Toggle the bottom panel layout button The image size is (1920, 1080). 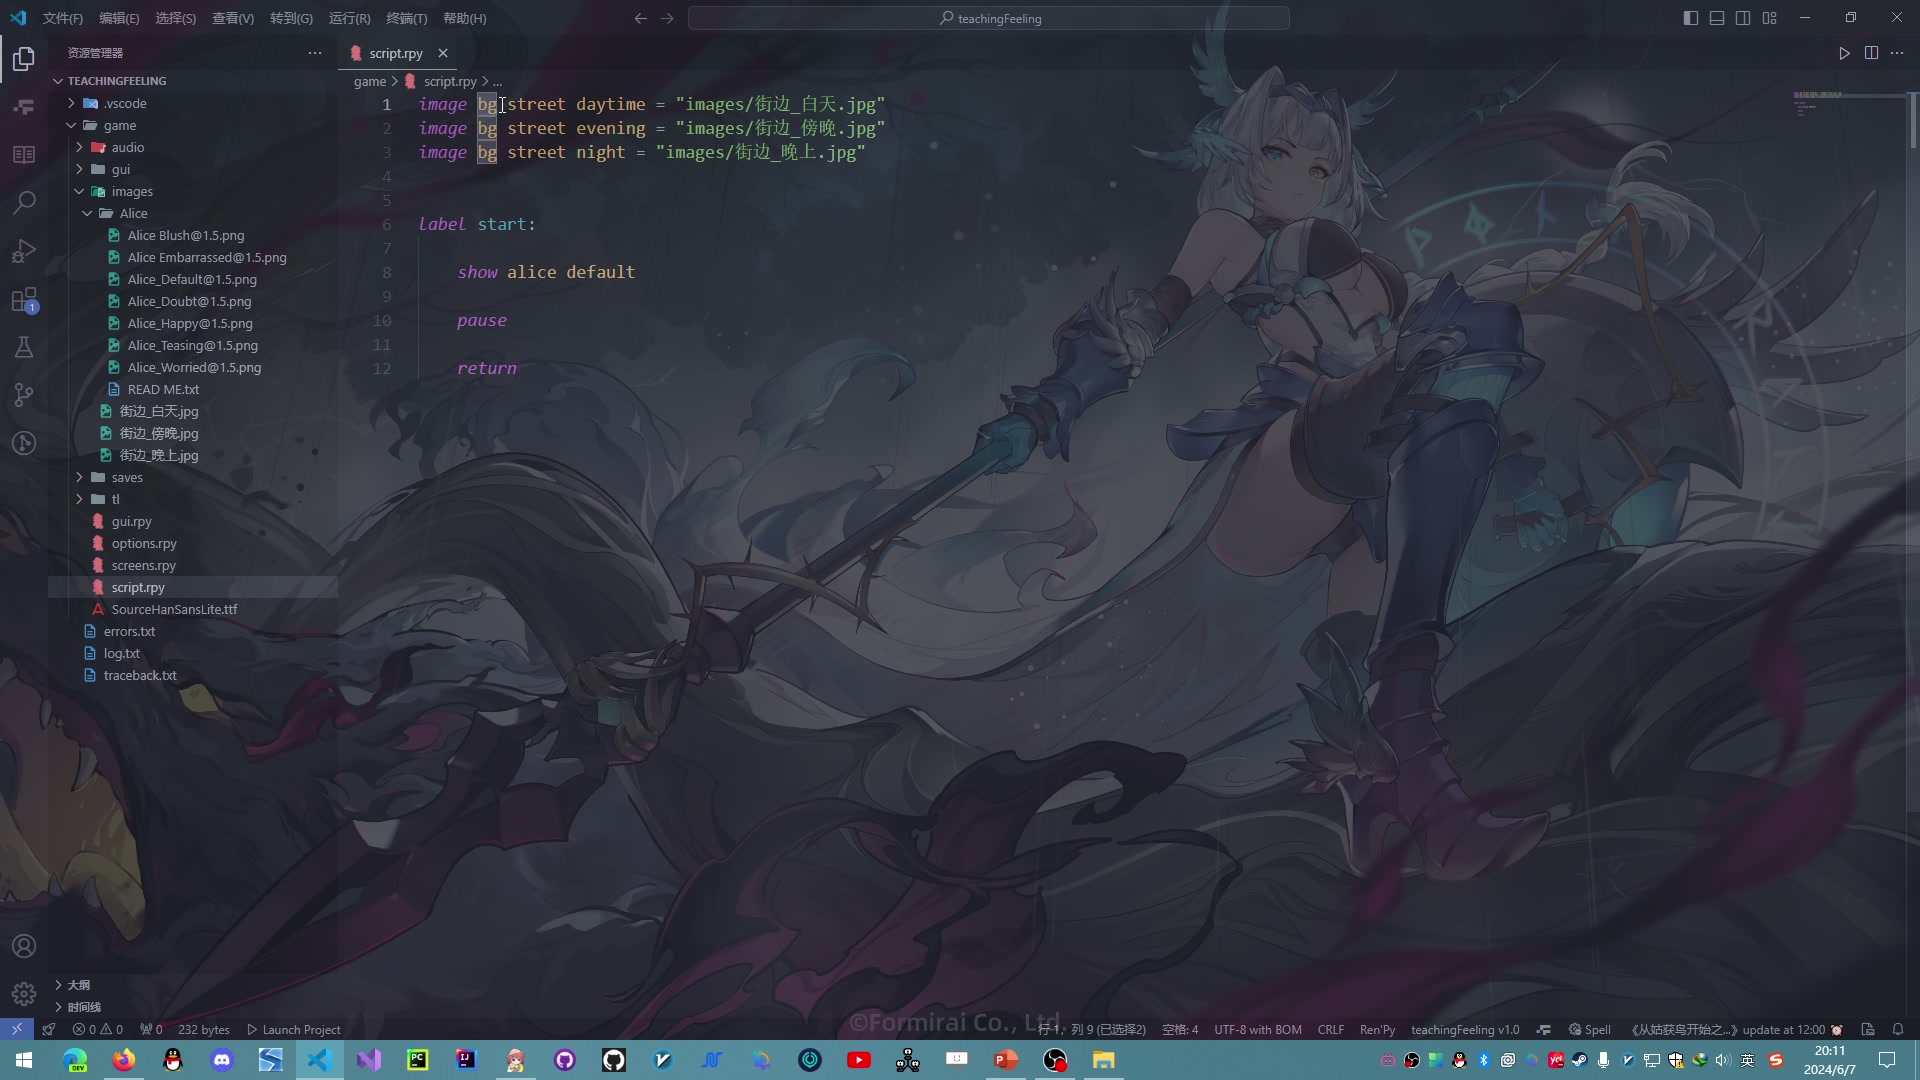coord(1717,18)
